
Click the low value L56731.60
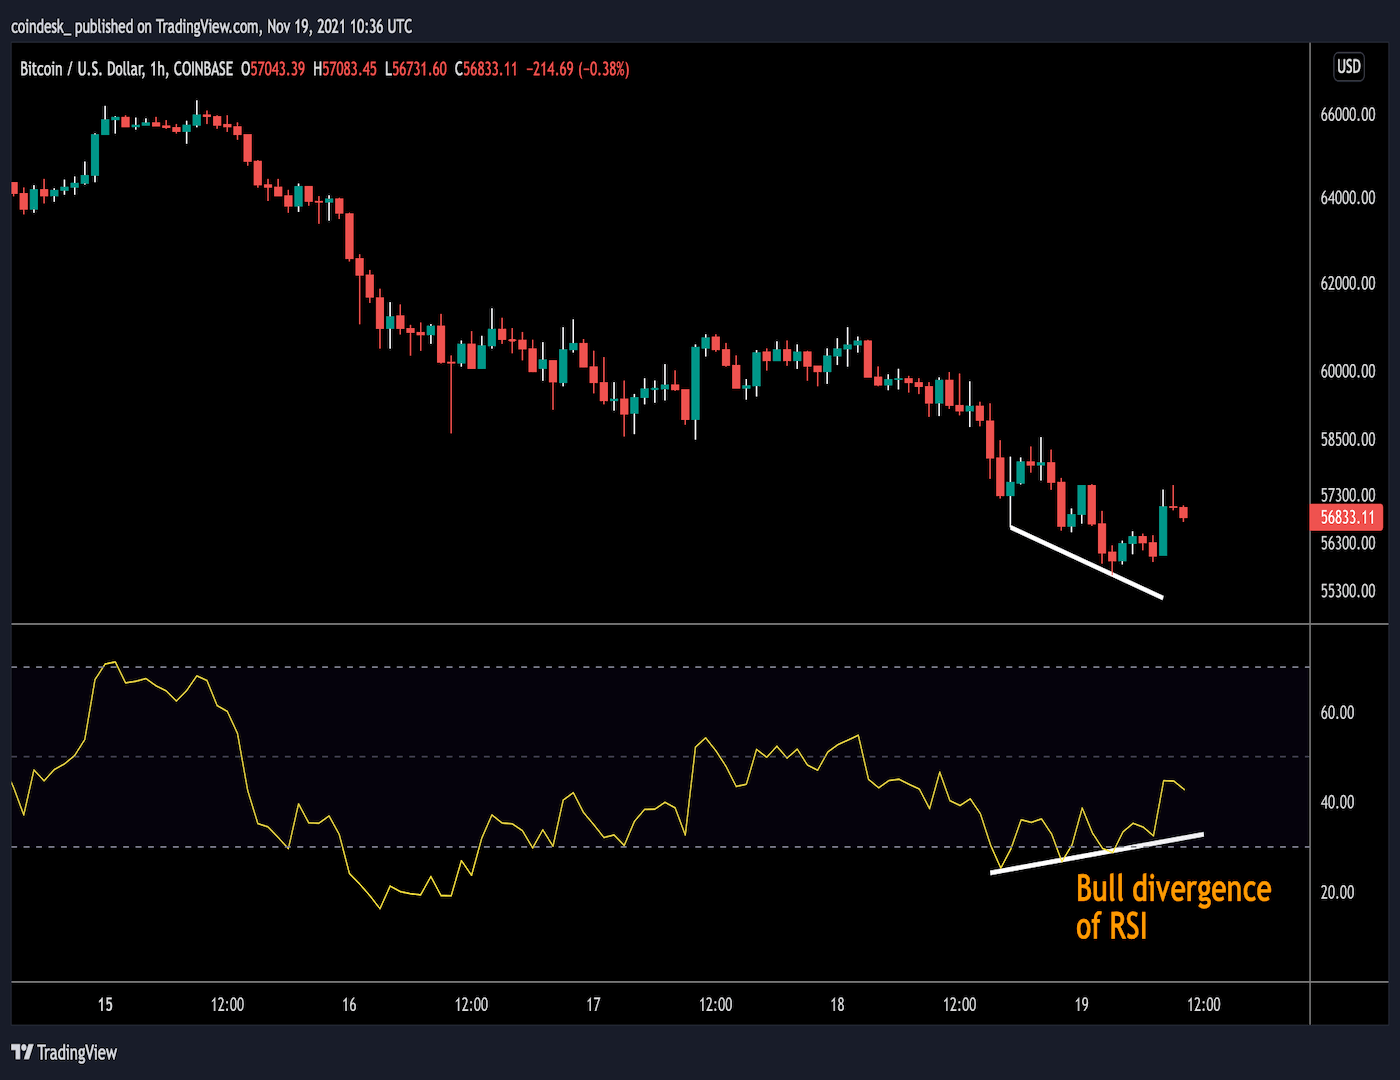click(416, 69)
